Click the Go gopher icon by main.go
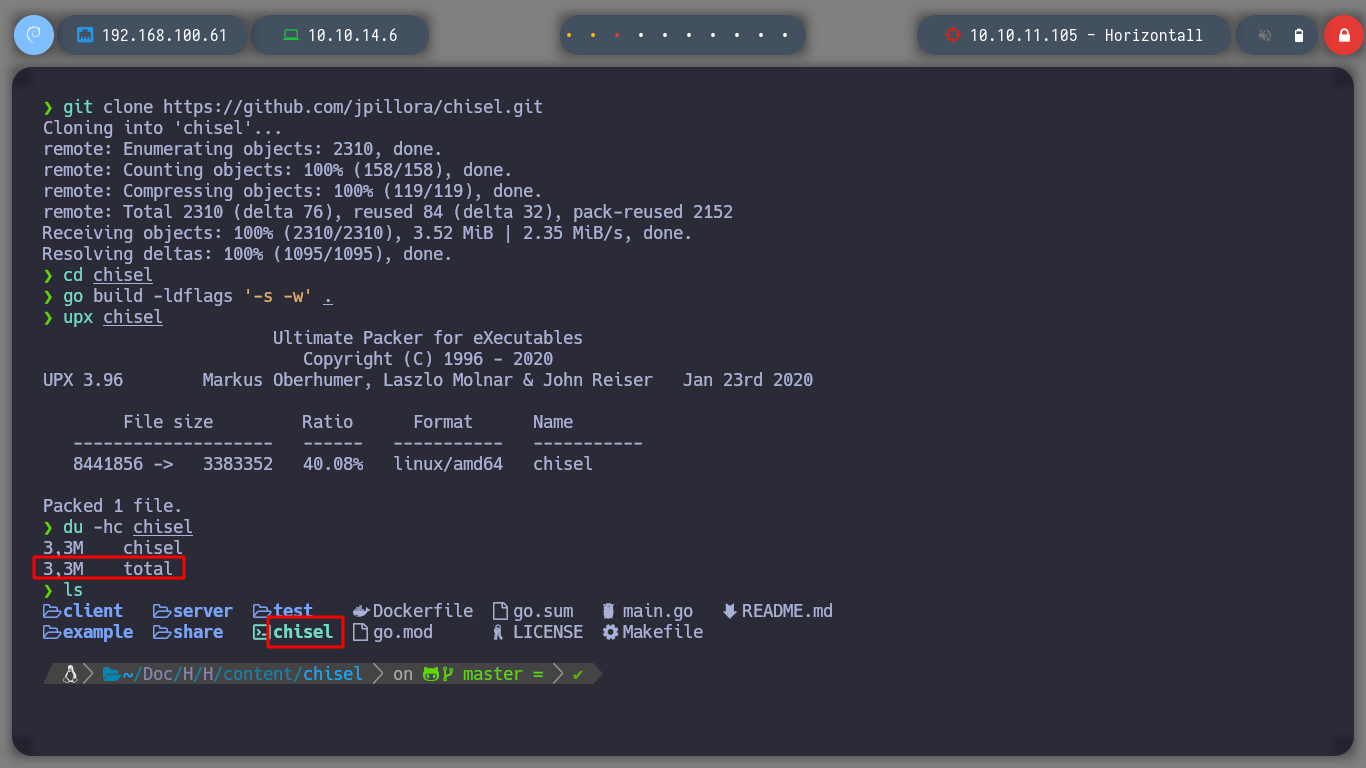The image size is (1366, 768). (x=609, y=611)
